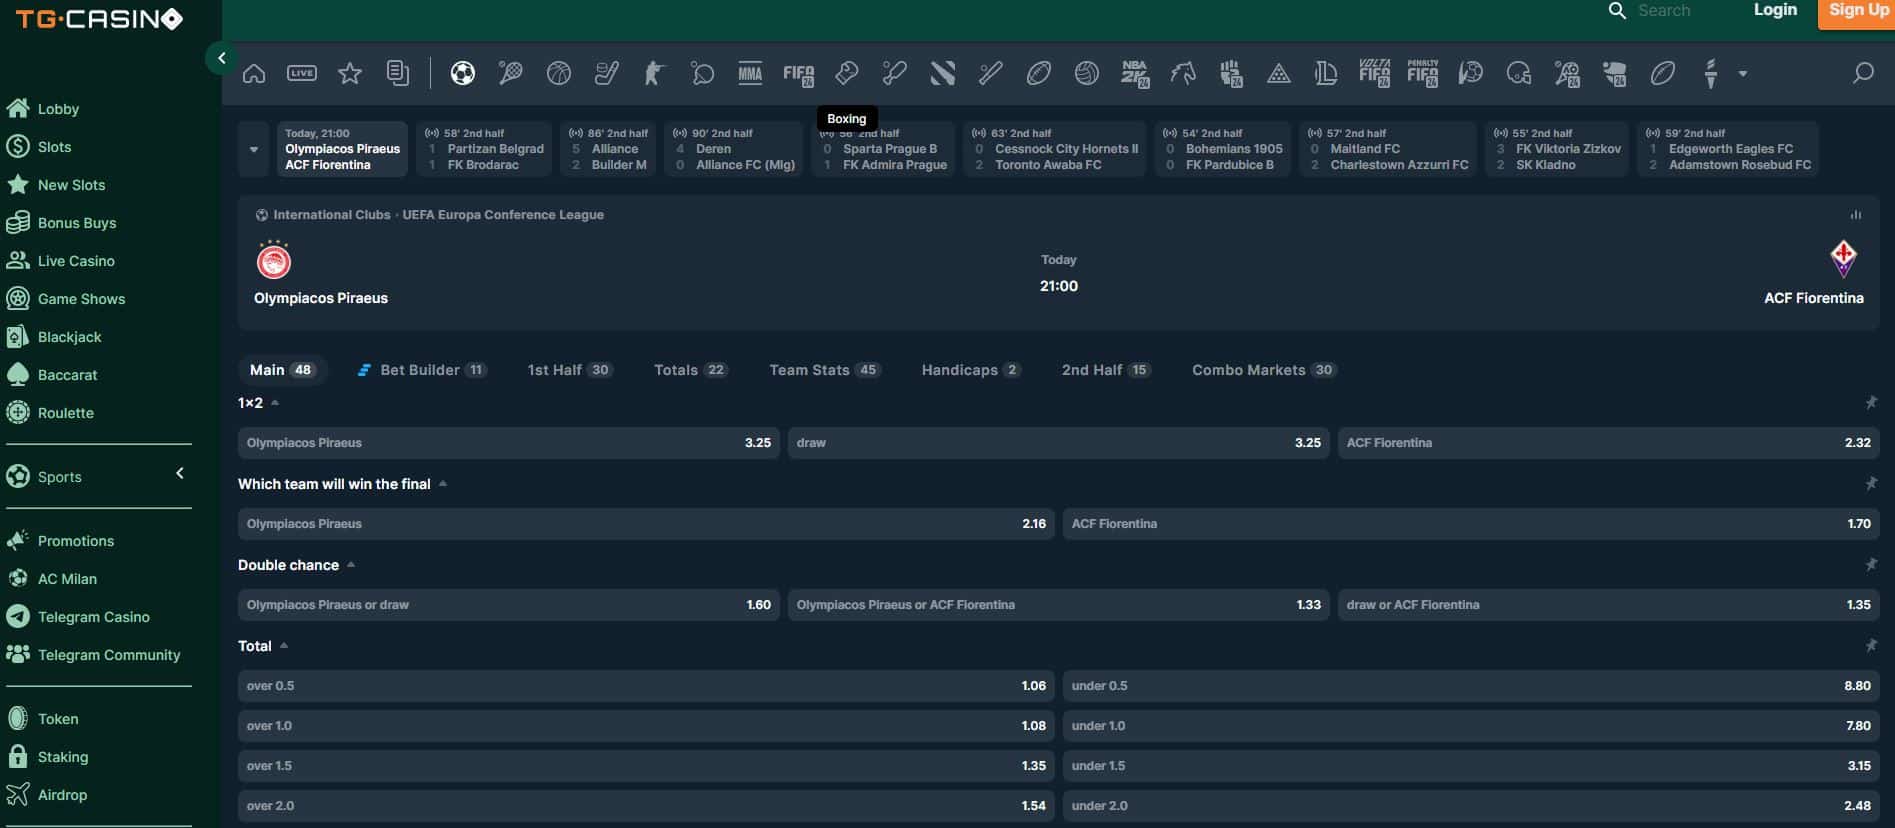Select the FIFA 24 esports icon
1895x828 pixels.
point(798,73)
